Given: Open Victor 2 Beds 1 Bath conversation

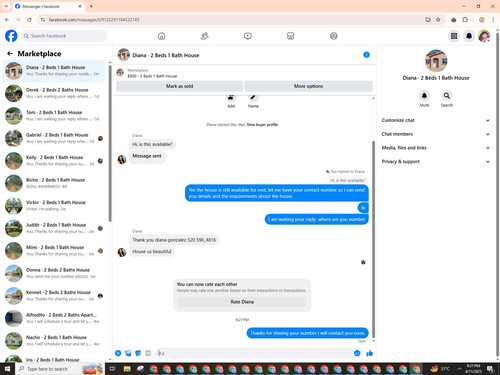Looking at the screenshot, I should tap(54, 206).
